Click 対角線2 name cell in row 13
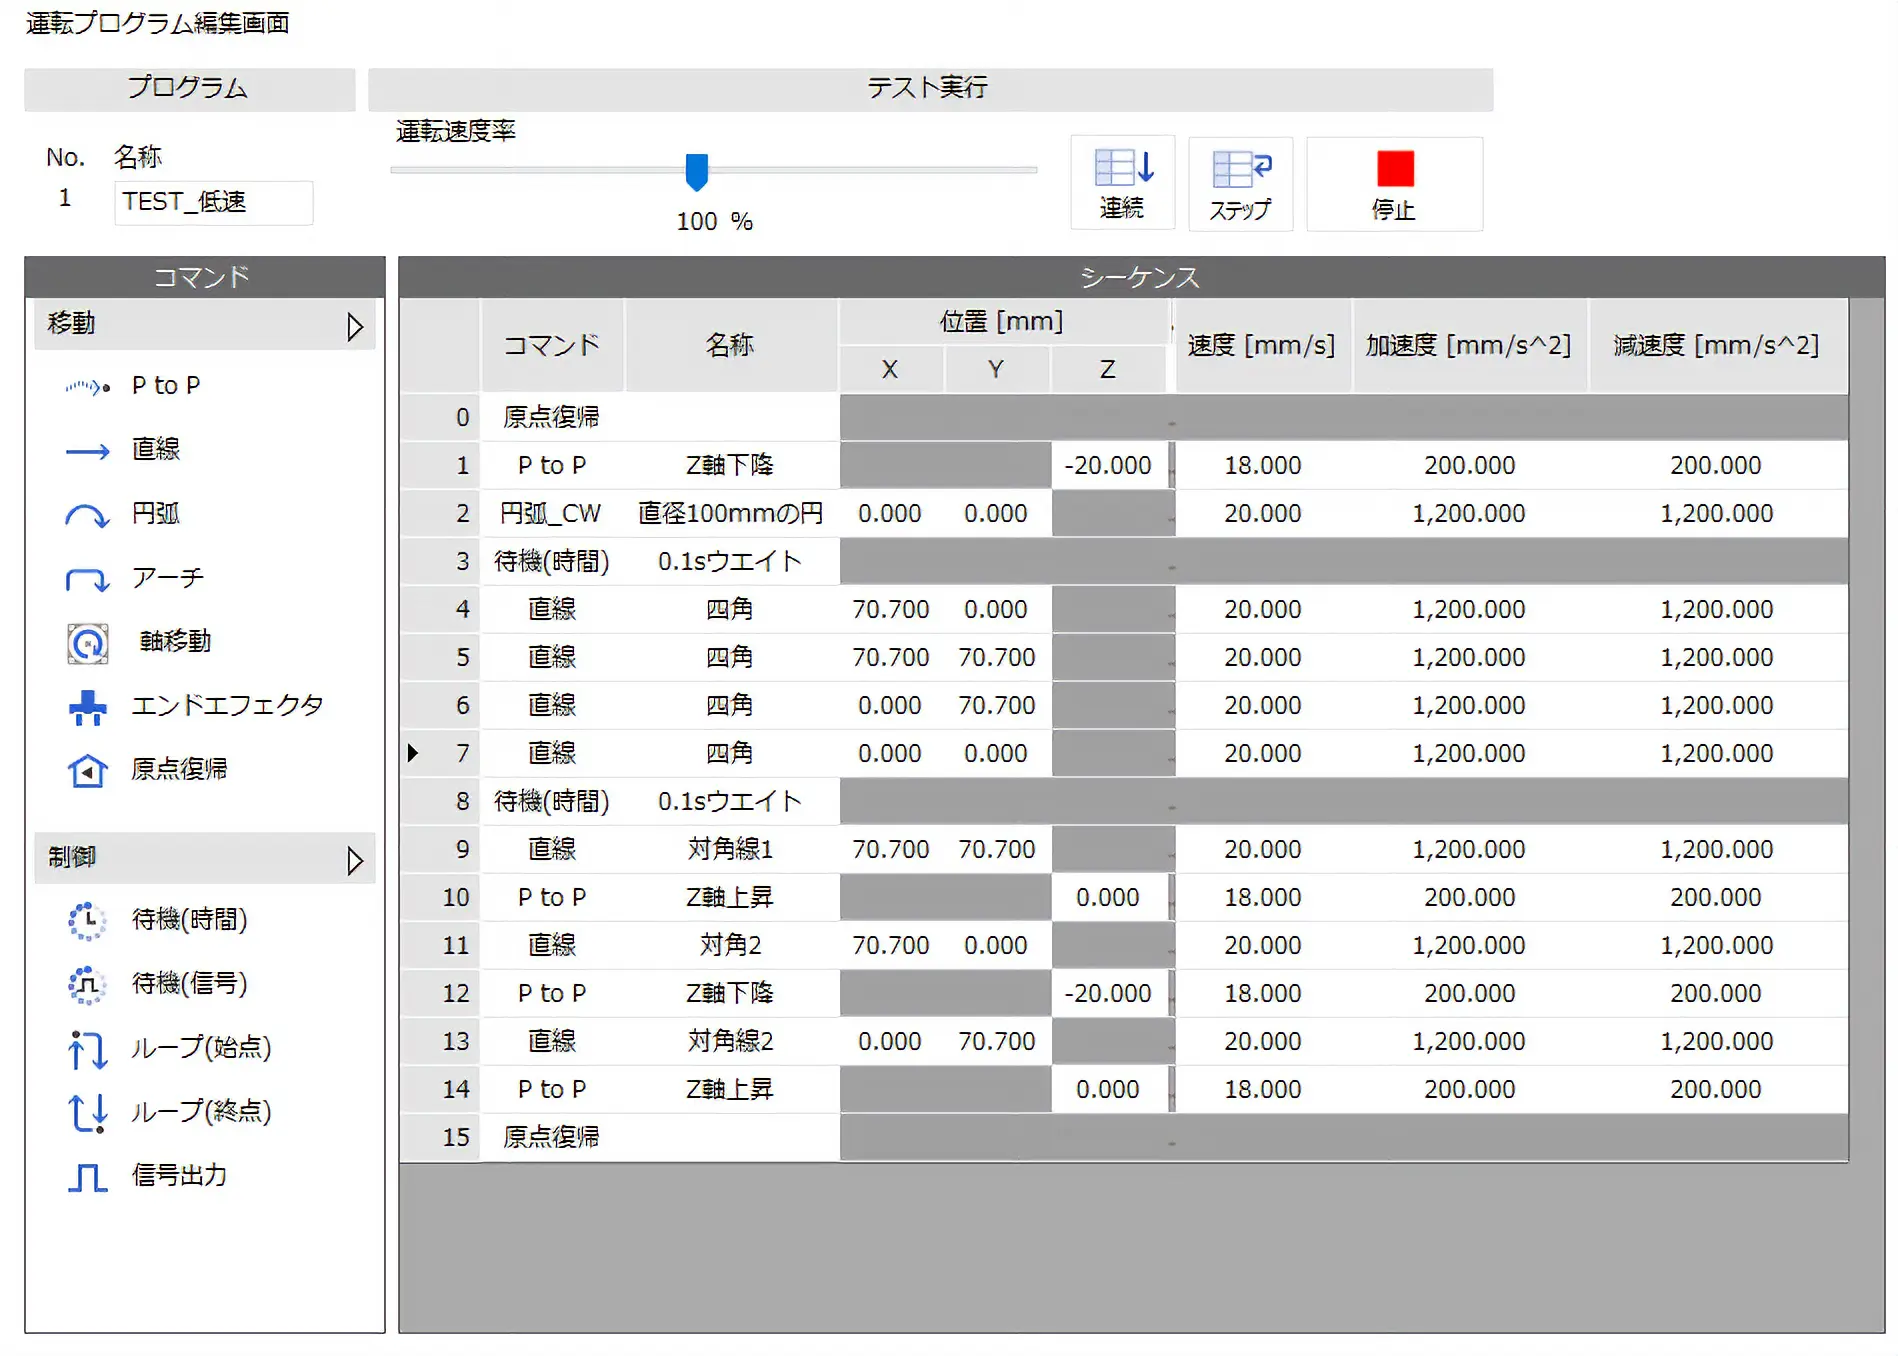This screenshot has width=1898, height=1356. coord(730,1041)
